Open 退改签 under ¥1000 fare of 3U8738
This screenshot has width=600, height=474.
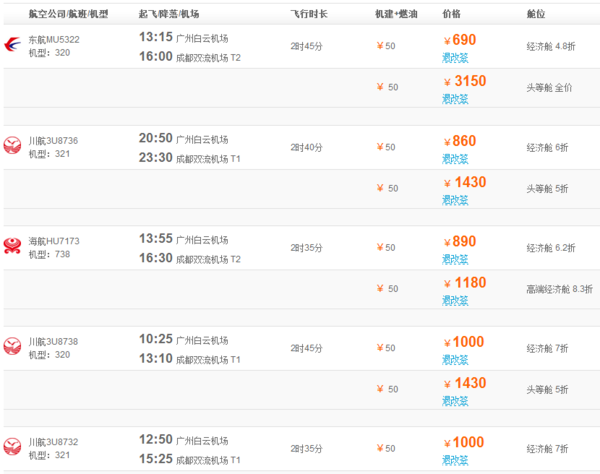click(x=455, y=360)
